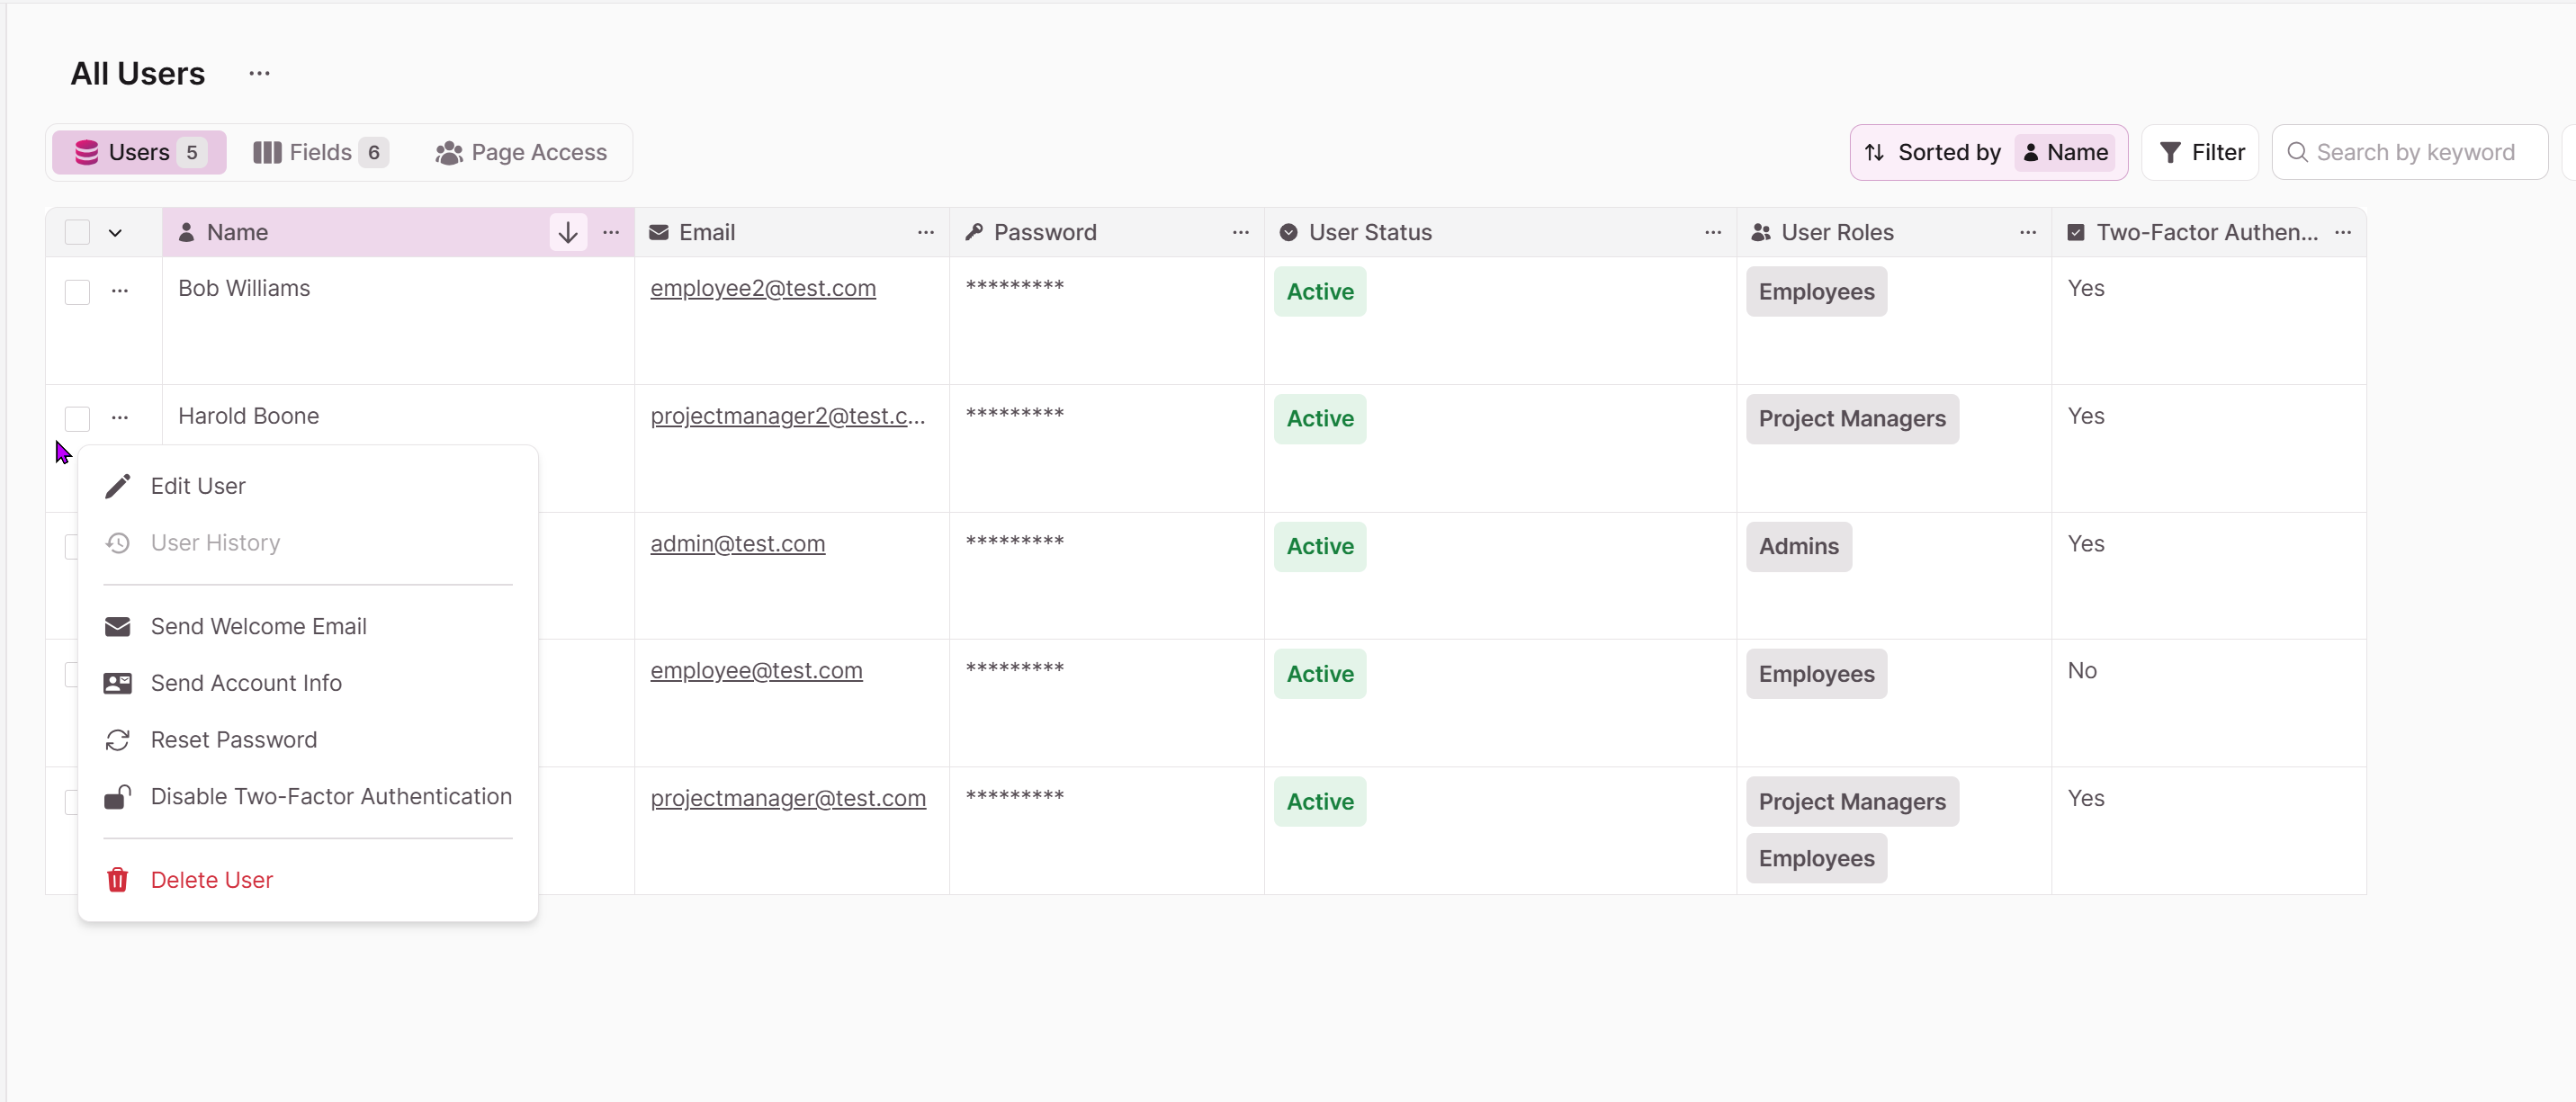
Task: Open the Two-Factor Authentication column options menu
Action: tap(2342, 232)
